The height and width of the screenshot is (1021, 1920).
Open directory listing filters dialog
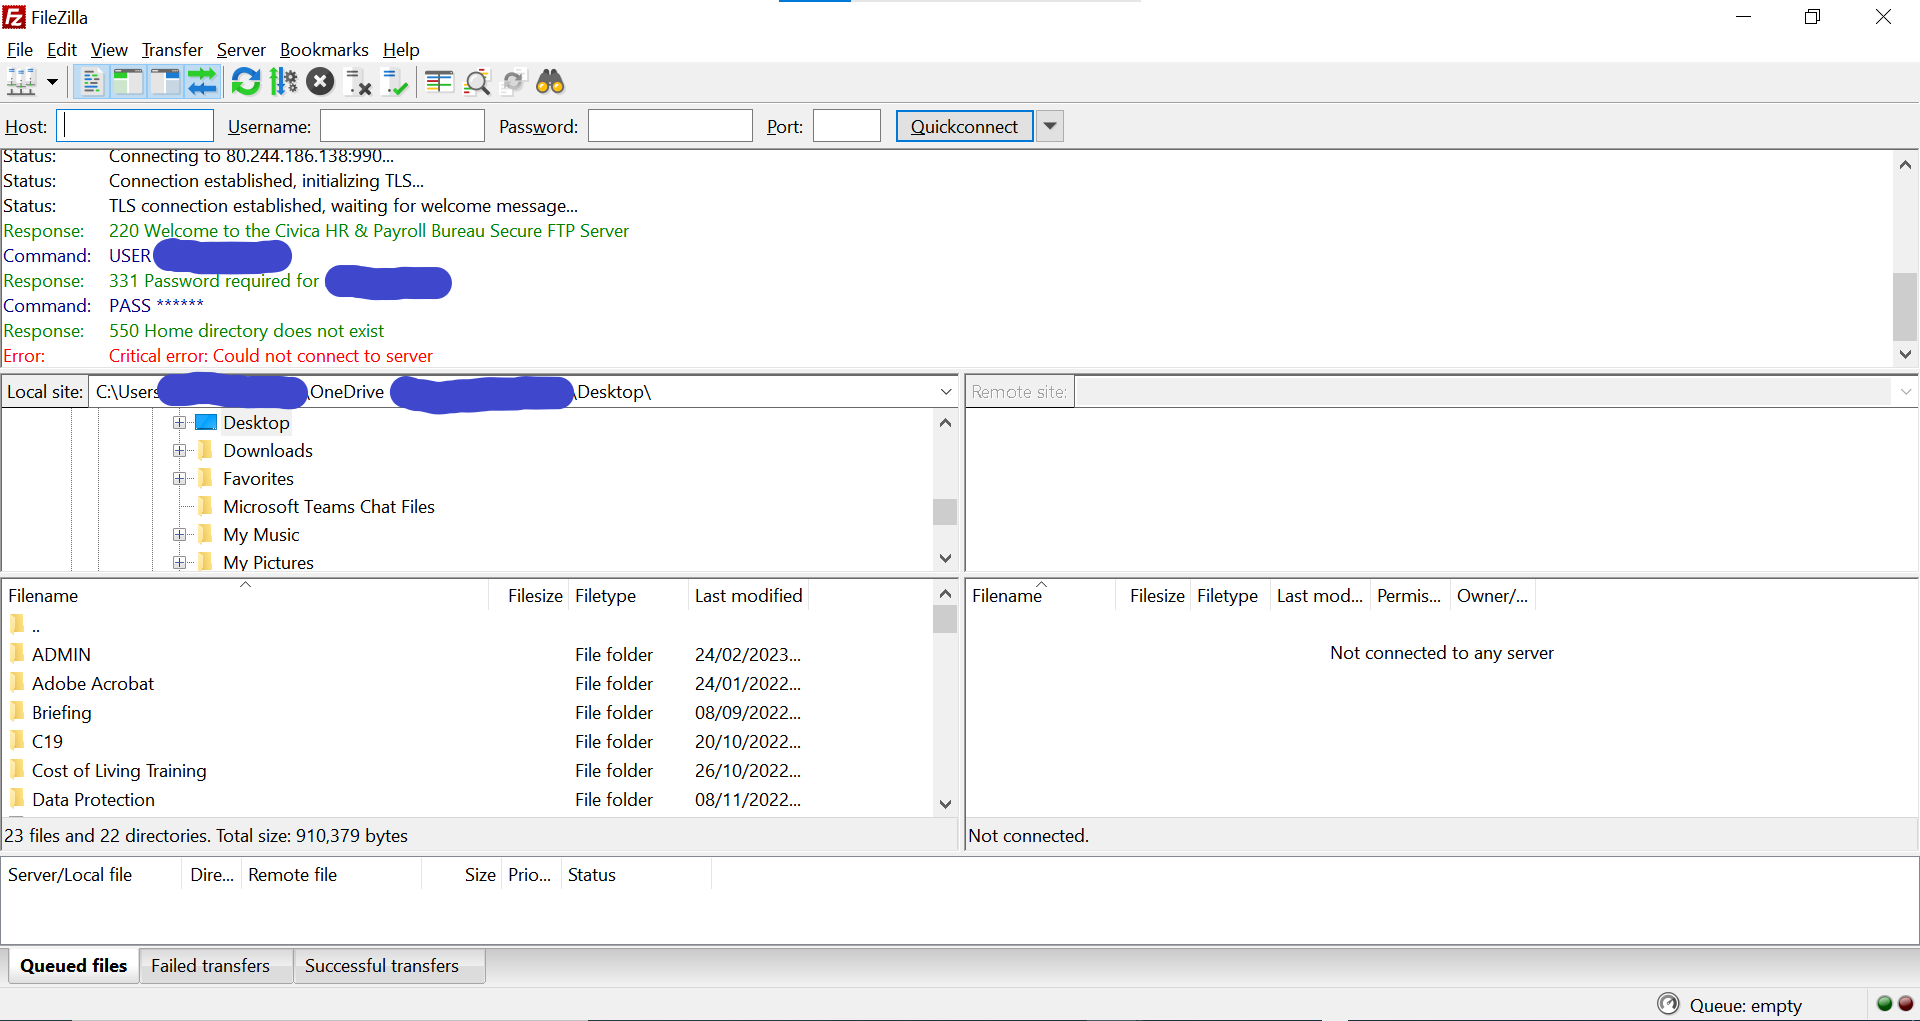pyautogui.click(x=439, y=82)
